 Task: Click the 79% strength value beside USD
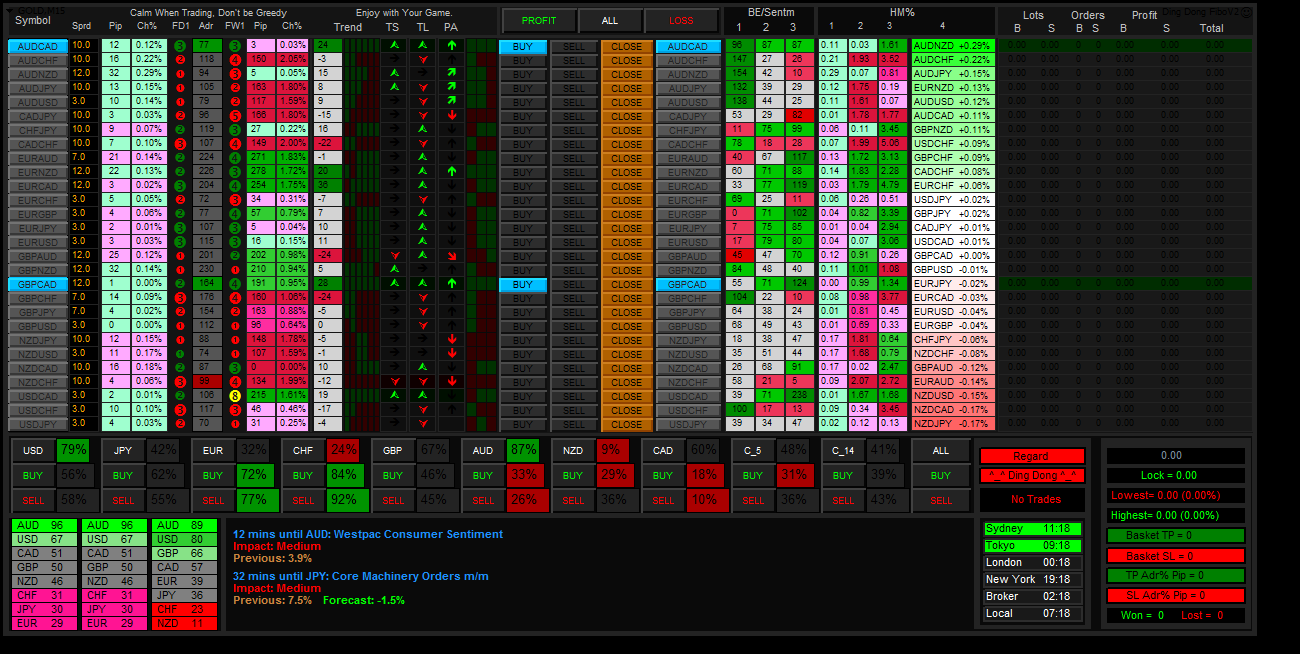(x=73, y=450)
